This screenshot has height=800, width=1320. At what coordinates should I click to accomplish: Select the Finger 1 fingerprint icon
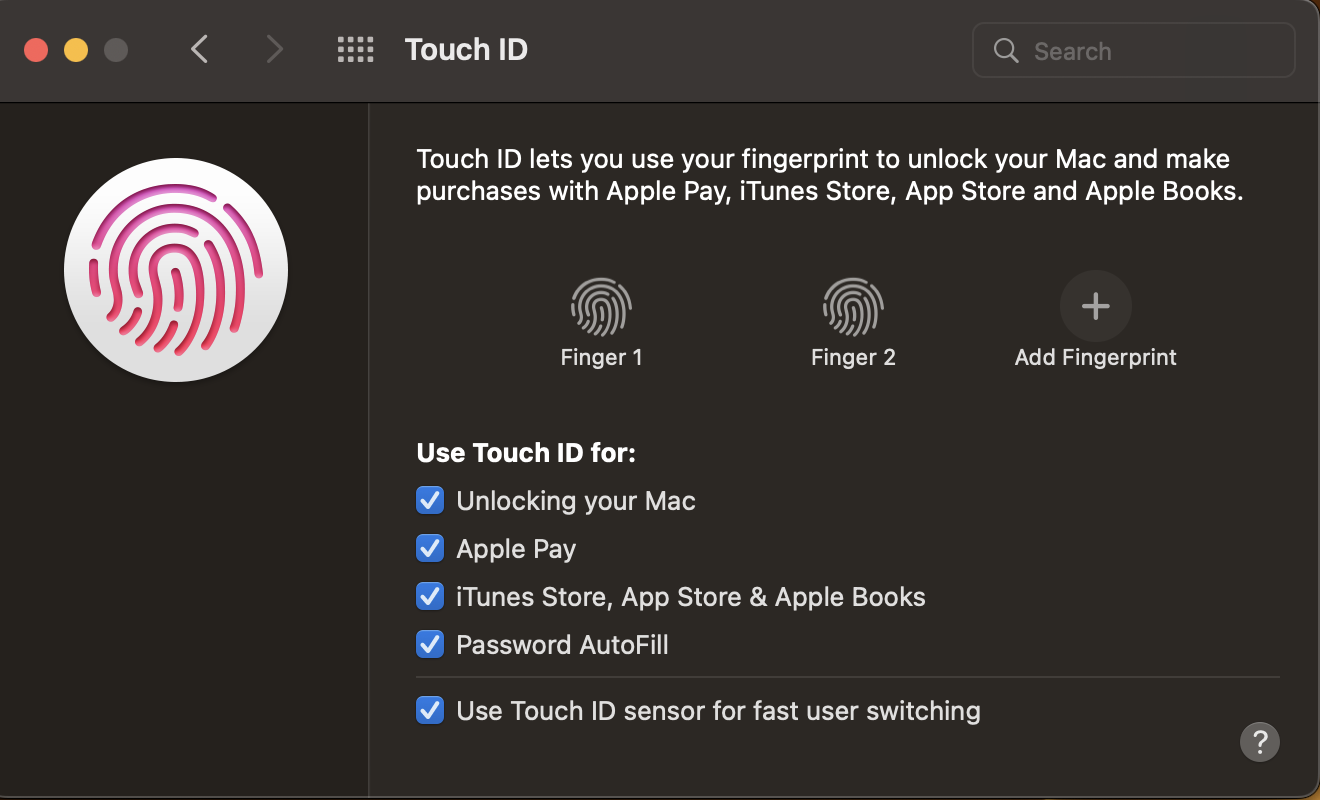601,306
